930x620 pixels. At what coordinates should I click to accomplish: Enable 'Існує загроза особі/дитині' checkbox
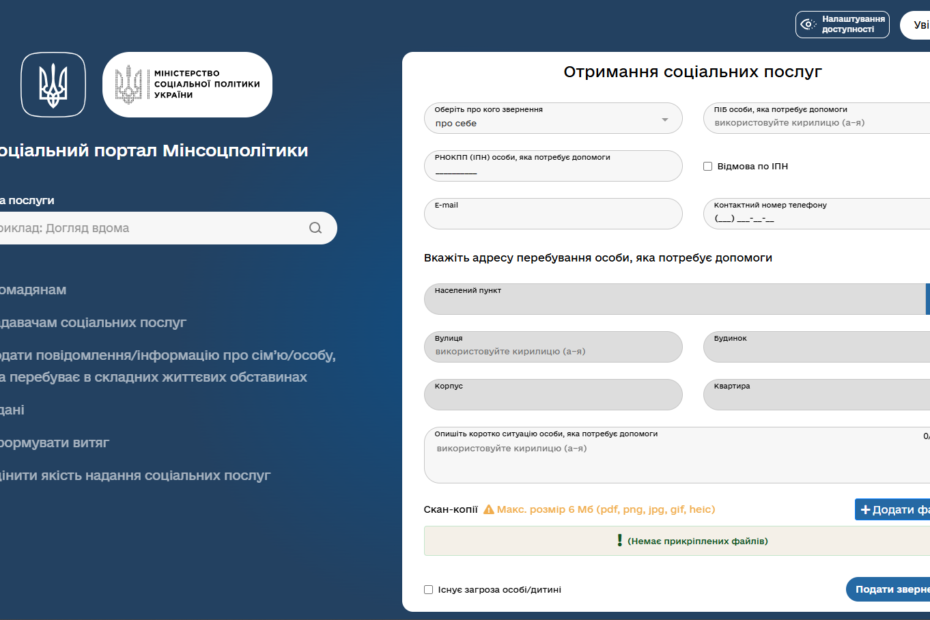tap(429, 590)
